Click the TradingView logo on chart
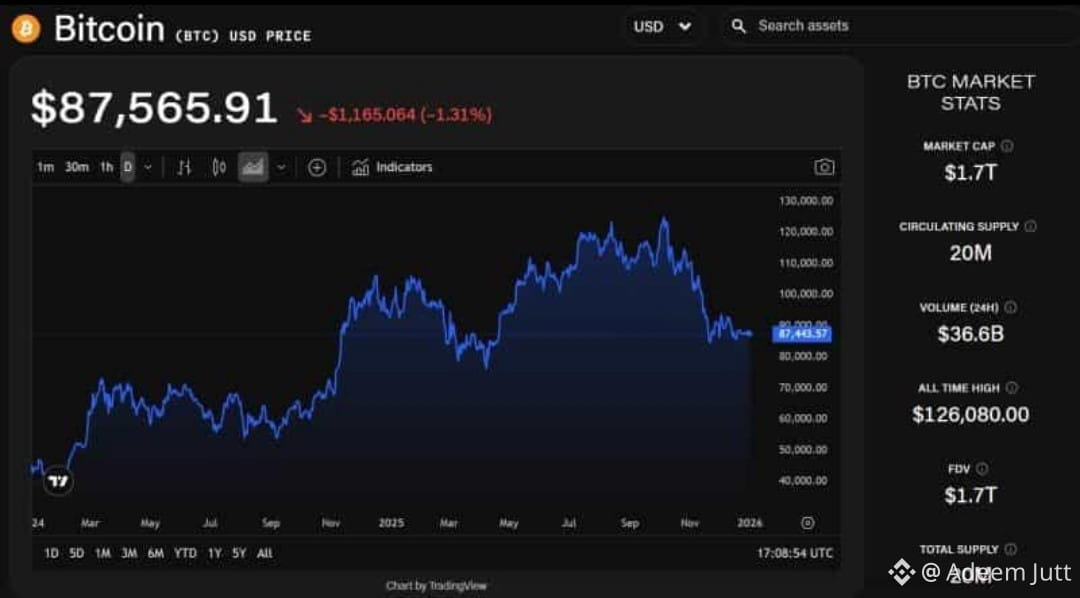 [x=59, y=481]
